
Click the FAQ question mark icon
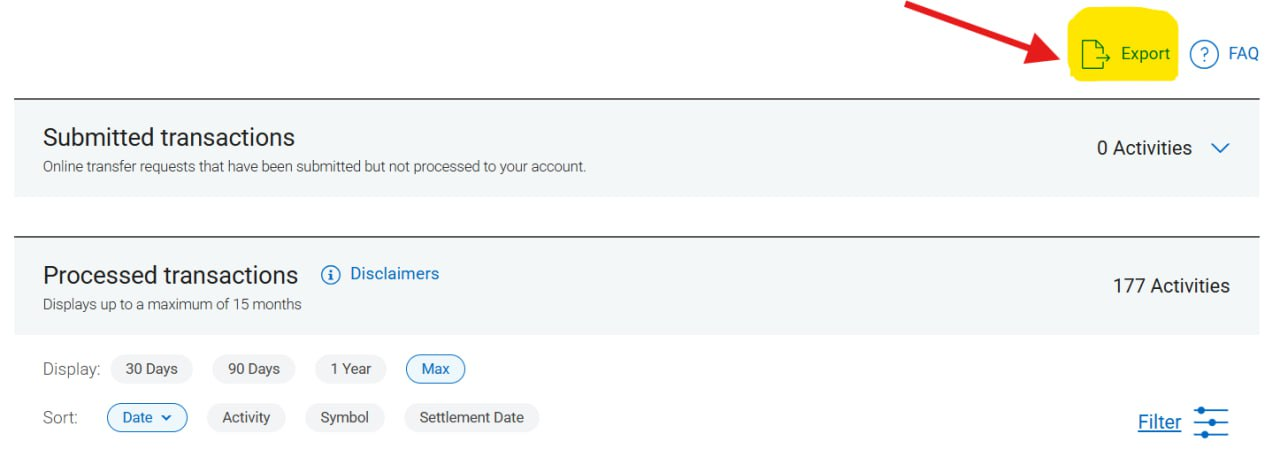tap(1205, 55)
